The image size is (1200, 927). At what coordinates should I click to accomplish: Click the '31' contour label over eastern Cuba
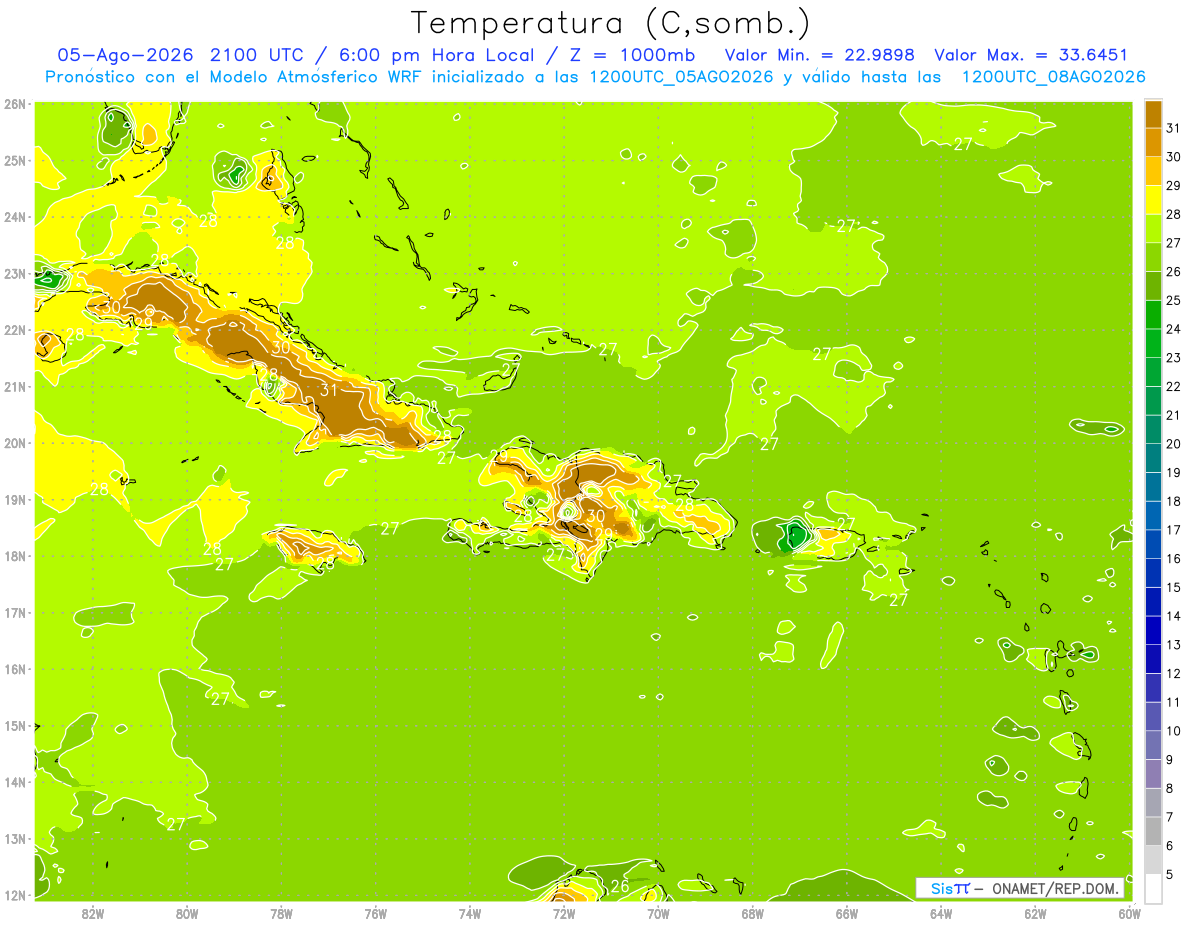click(329, 390)
